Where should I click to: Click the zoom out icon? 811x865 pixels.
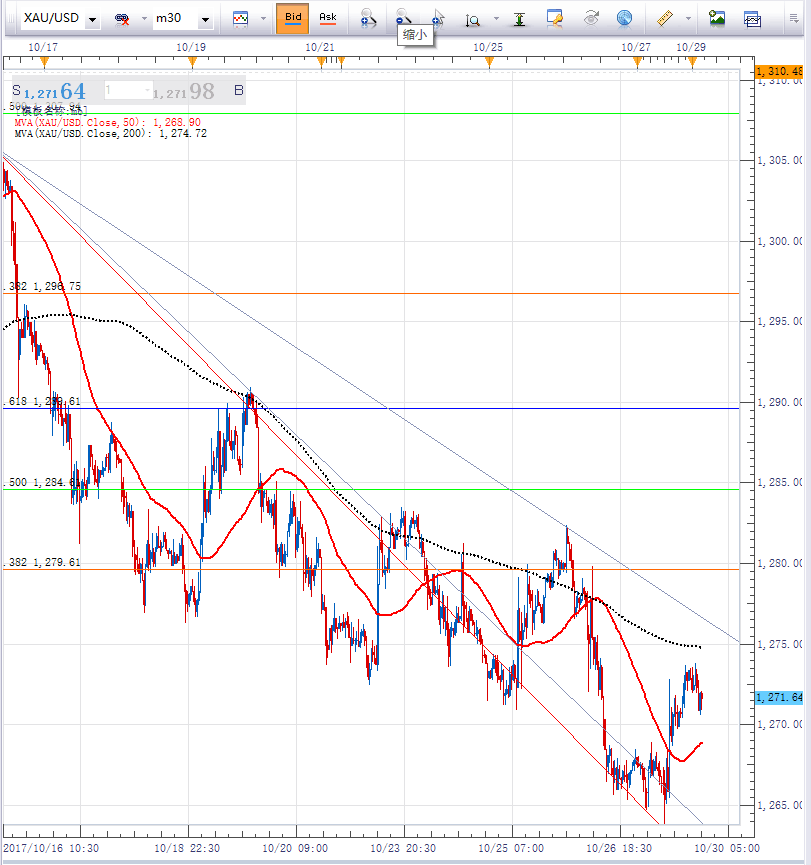coord(403,18)
